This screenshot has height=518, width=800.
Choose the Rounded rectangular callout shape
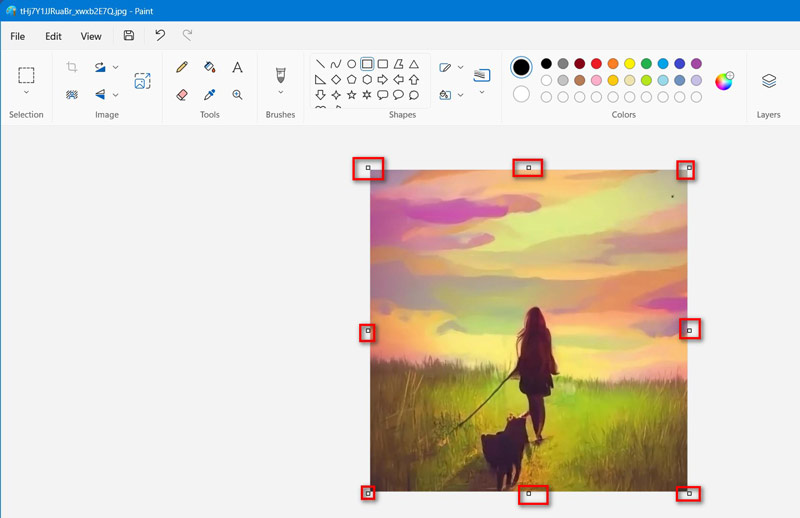click(383, 95)
